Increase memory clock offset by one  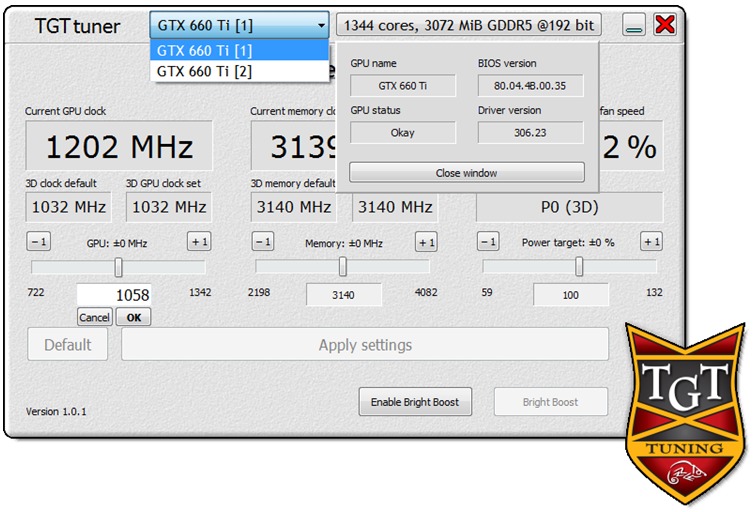[x=426, y=242]
